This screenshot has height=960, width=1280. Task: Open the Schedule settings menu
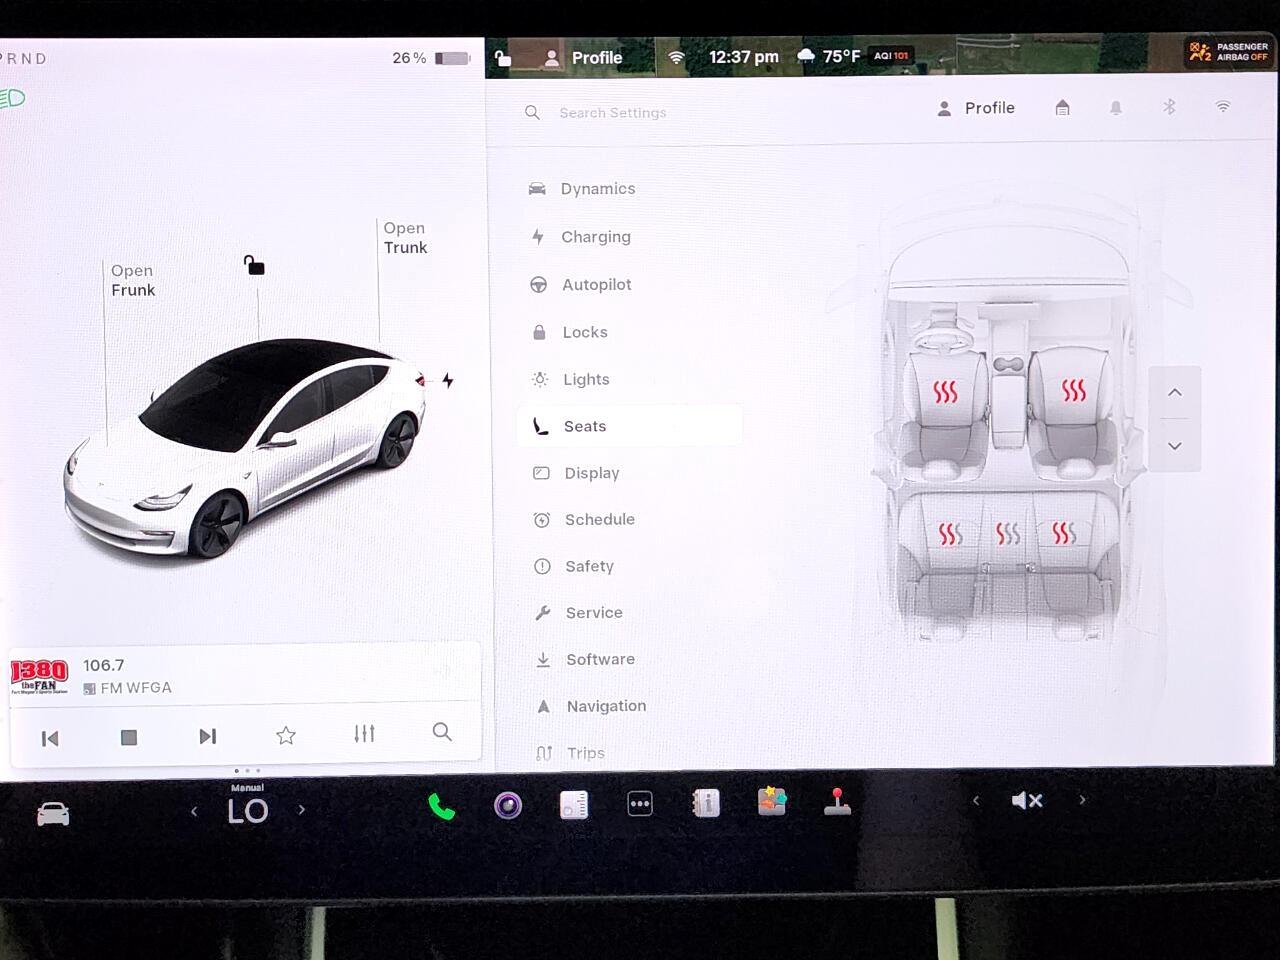coord(584,519)
